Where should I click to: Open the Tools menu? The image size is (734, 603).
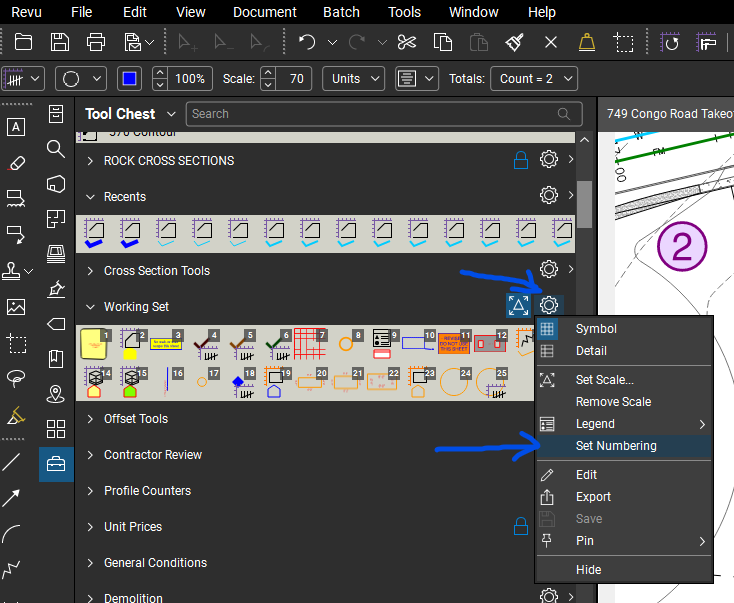404,12
